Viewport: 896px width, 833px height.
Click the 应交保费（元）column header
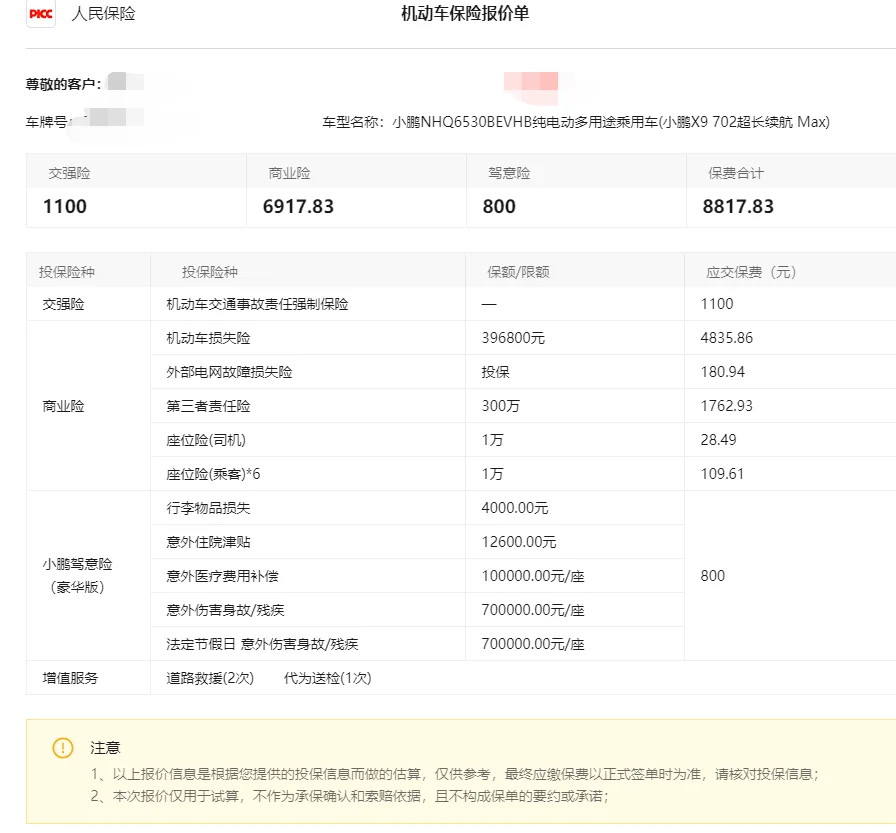click(751, 272)
